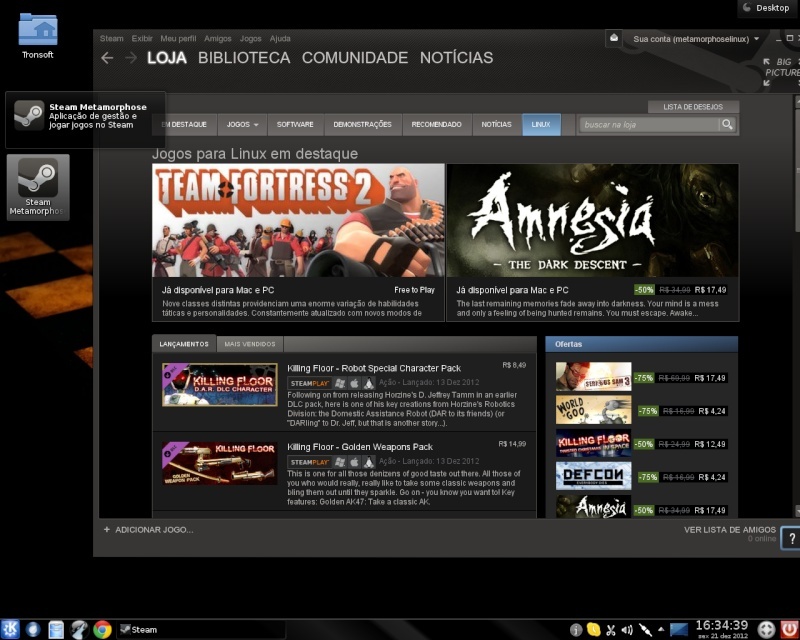The image size is (800, 640).
Task: Switch to the BIBLIOTECA section
Action: [244, 58]
